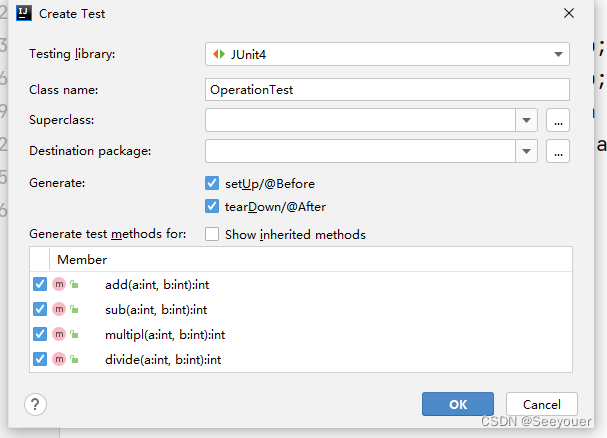Click into the Superclass text field
Image resolution: width=607 pixels, height=438 pixels.
(x=360, y=120)
